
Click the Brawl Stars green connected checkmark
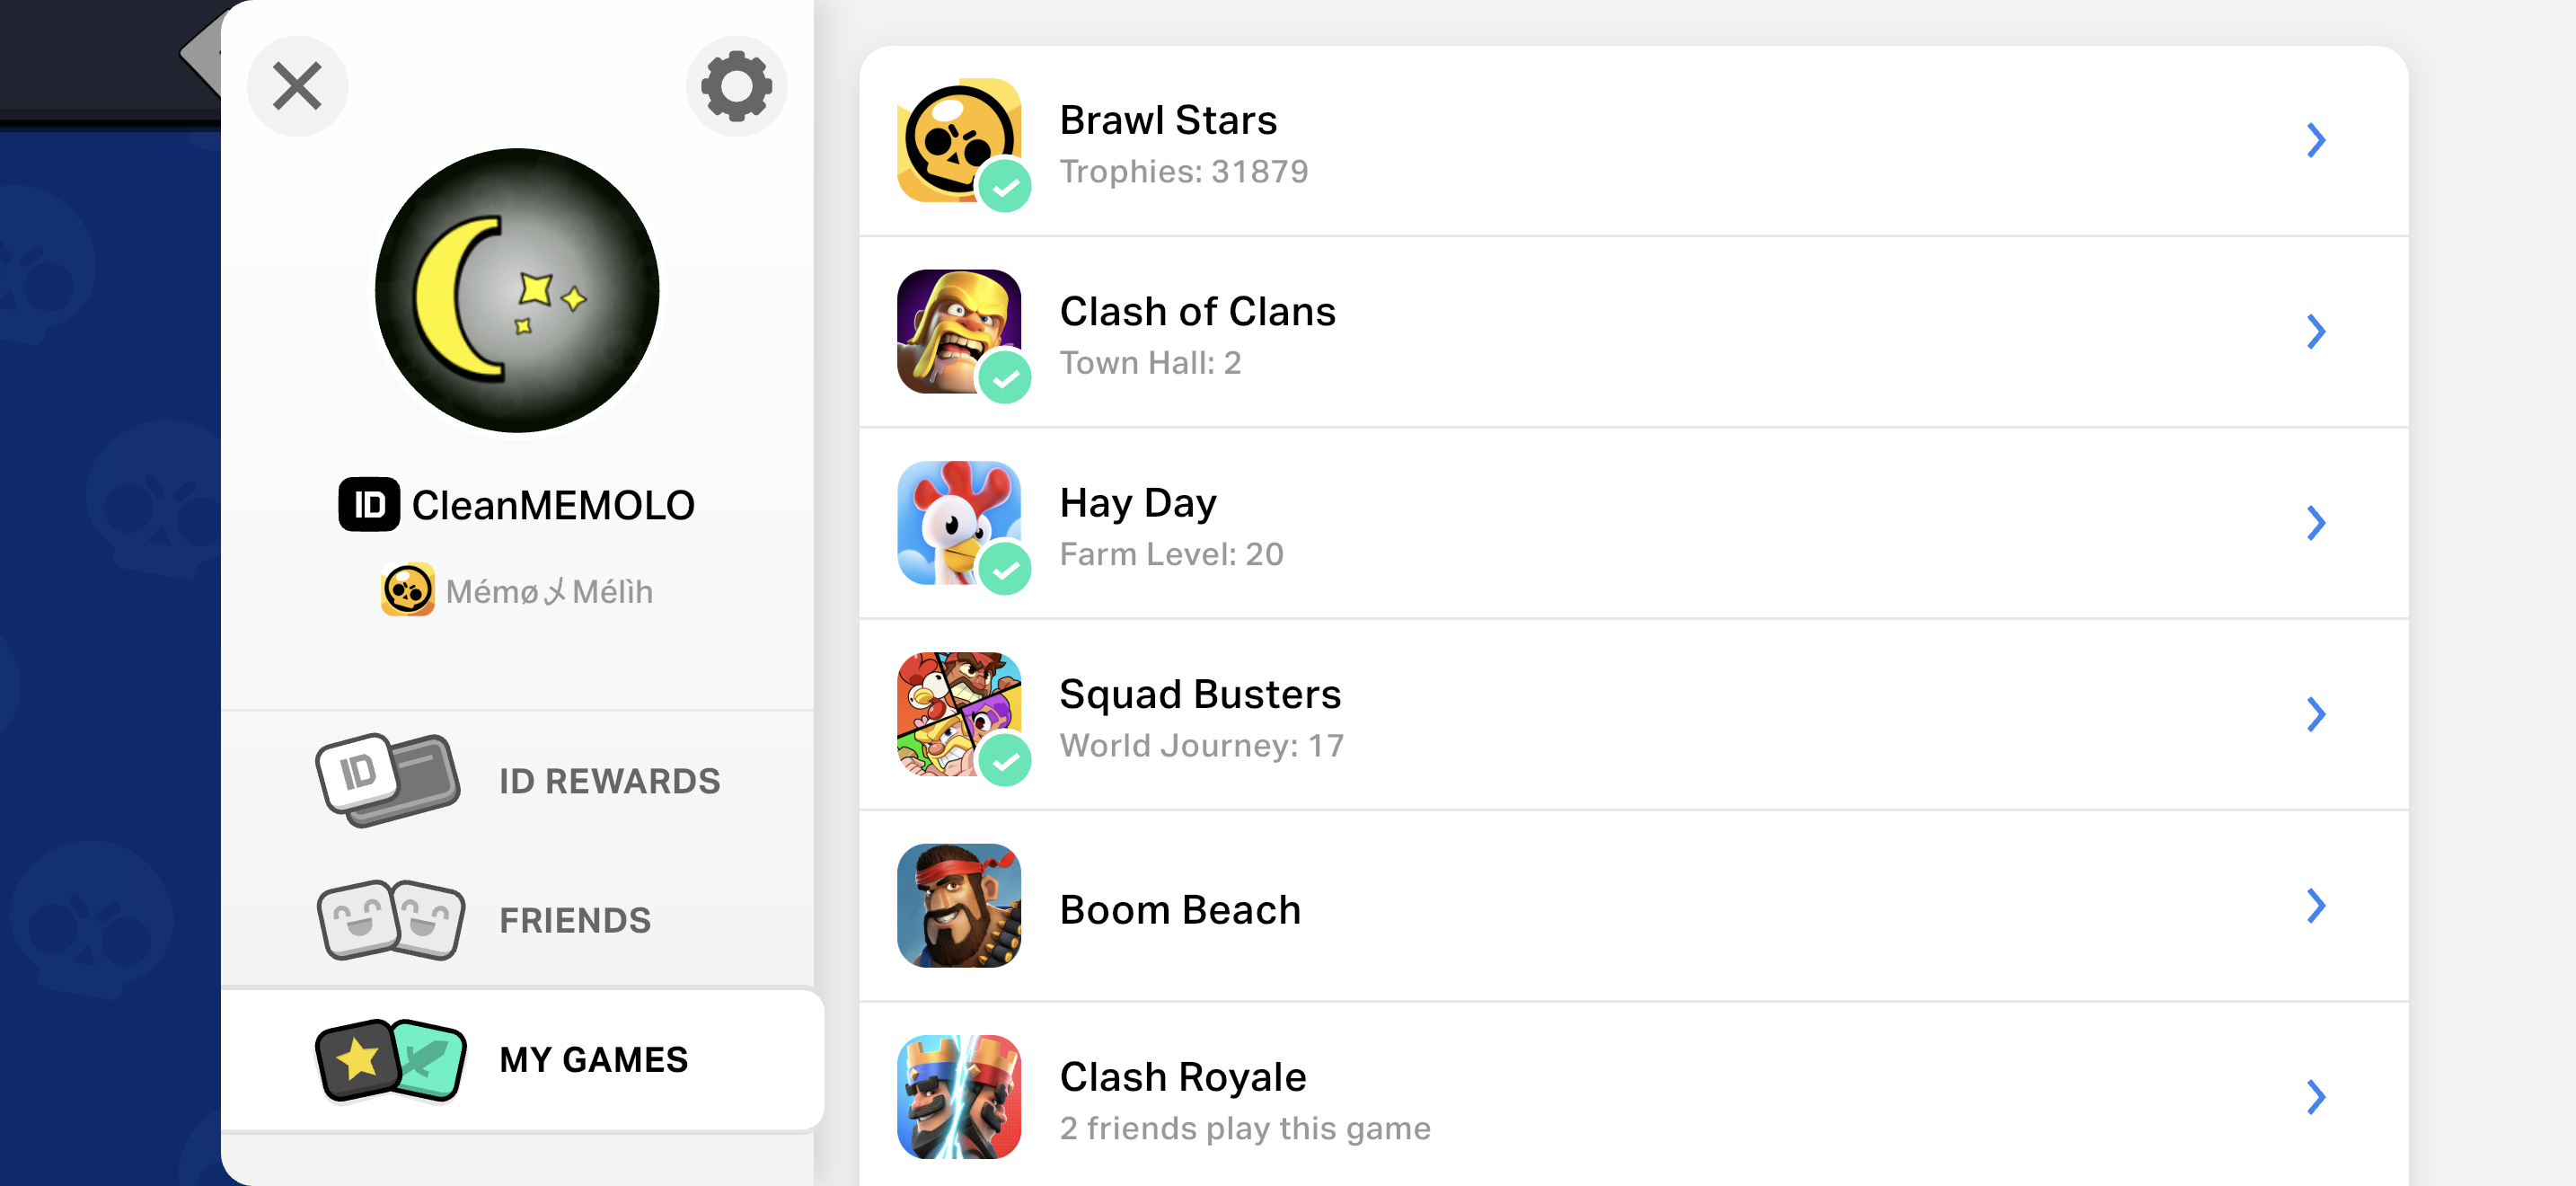pos(1005,186)
